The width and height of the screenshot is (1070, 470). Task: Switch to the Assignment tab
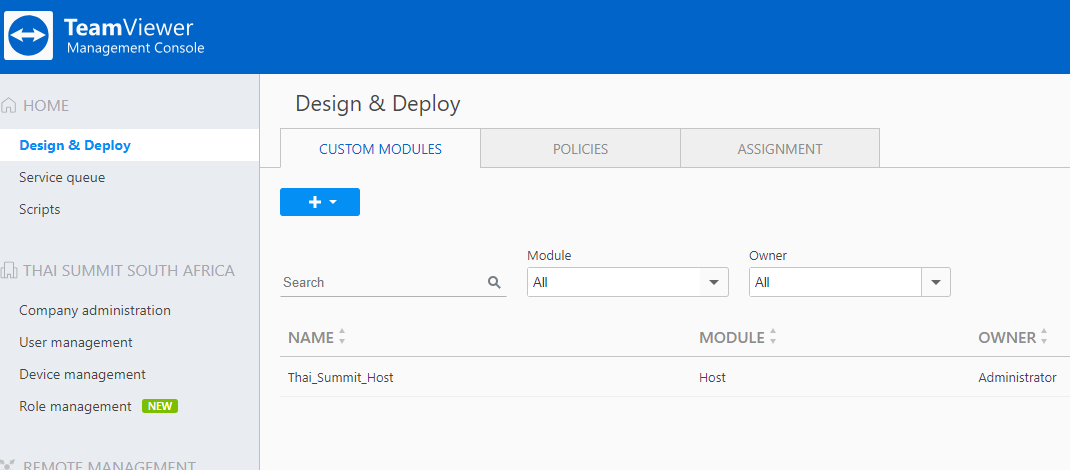point(780,149)
